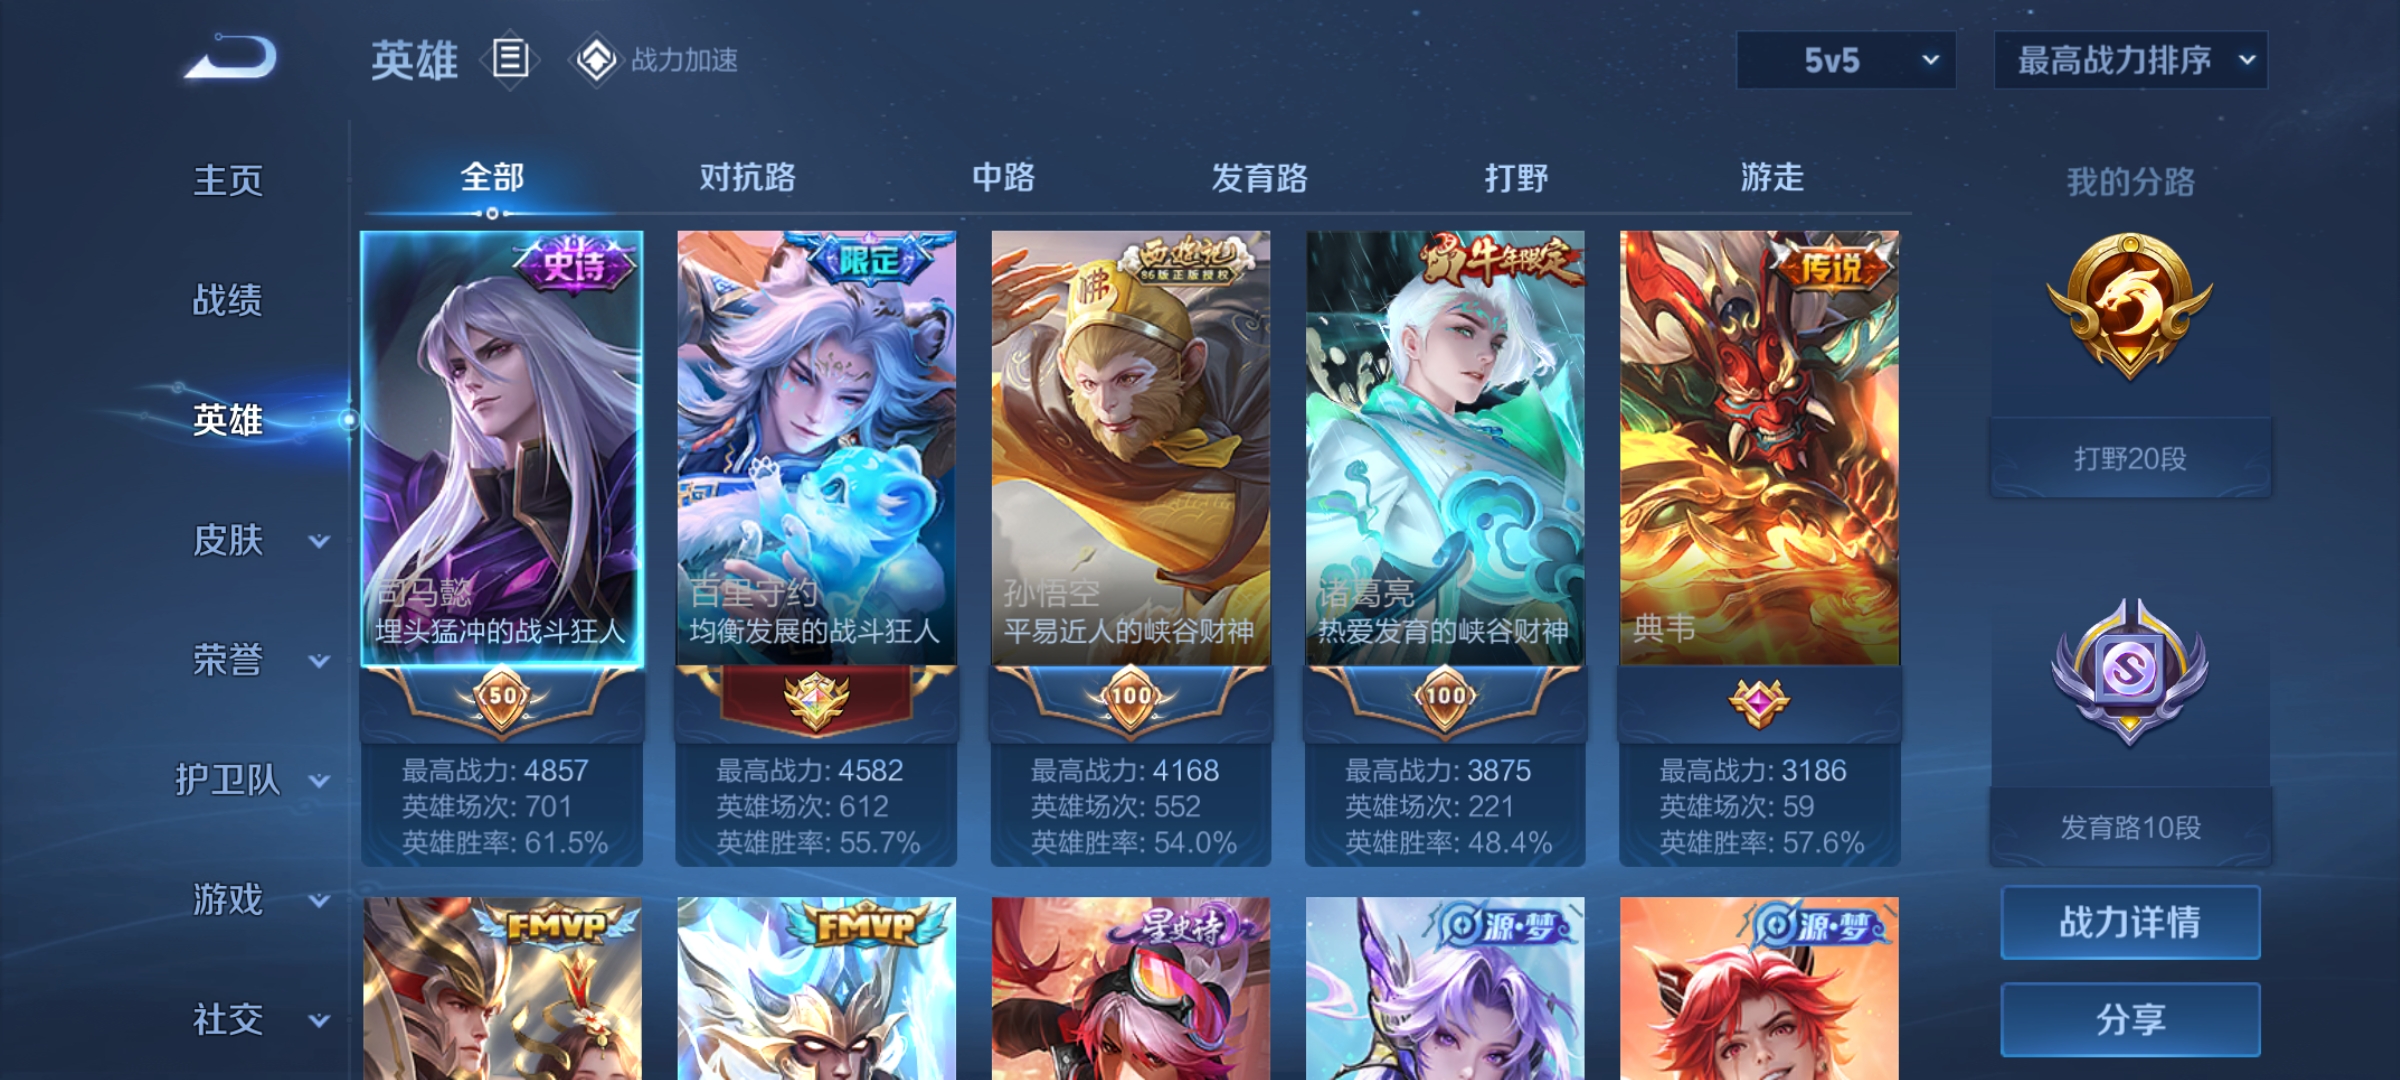The height and width of the screenshot is (1080, 2400).
Task: Tap the 战力加速 diamond icon
Action: click(596, 60)
